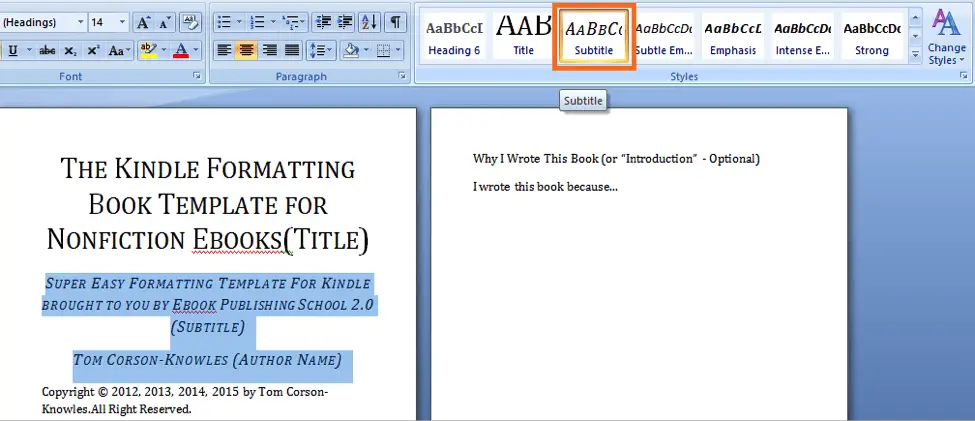Align text left
This screenshot has height=421, width=975.
tap(224, 50)
